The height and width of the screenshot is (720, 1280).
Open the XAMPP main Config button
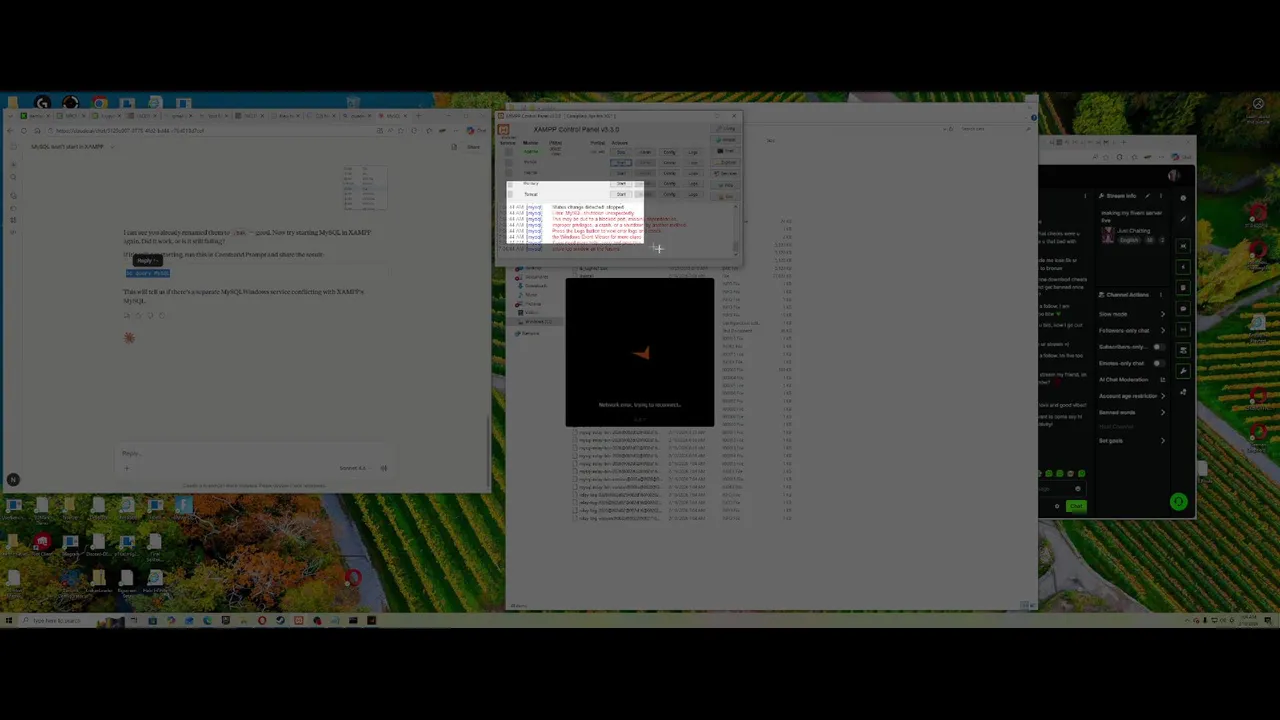tap(725, 128)
